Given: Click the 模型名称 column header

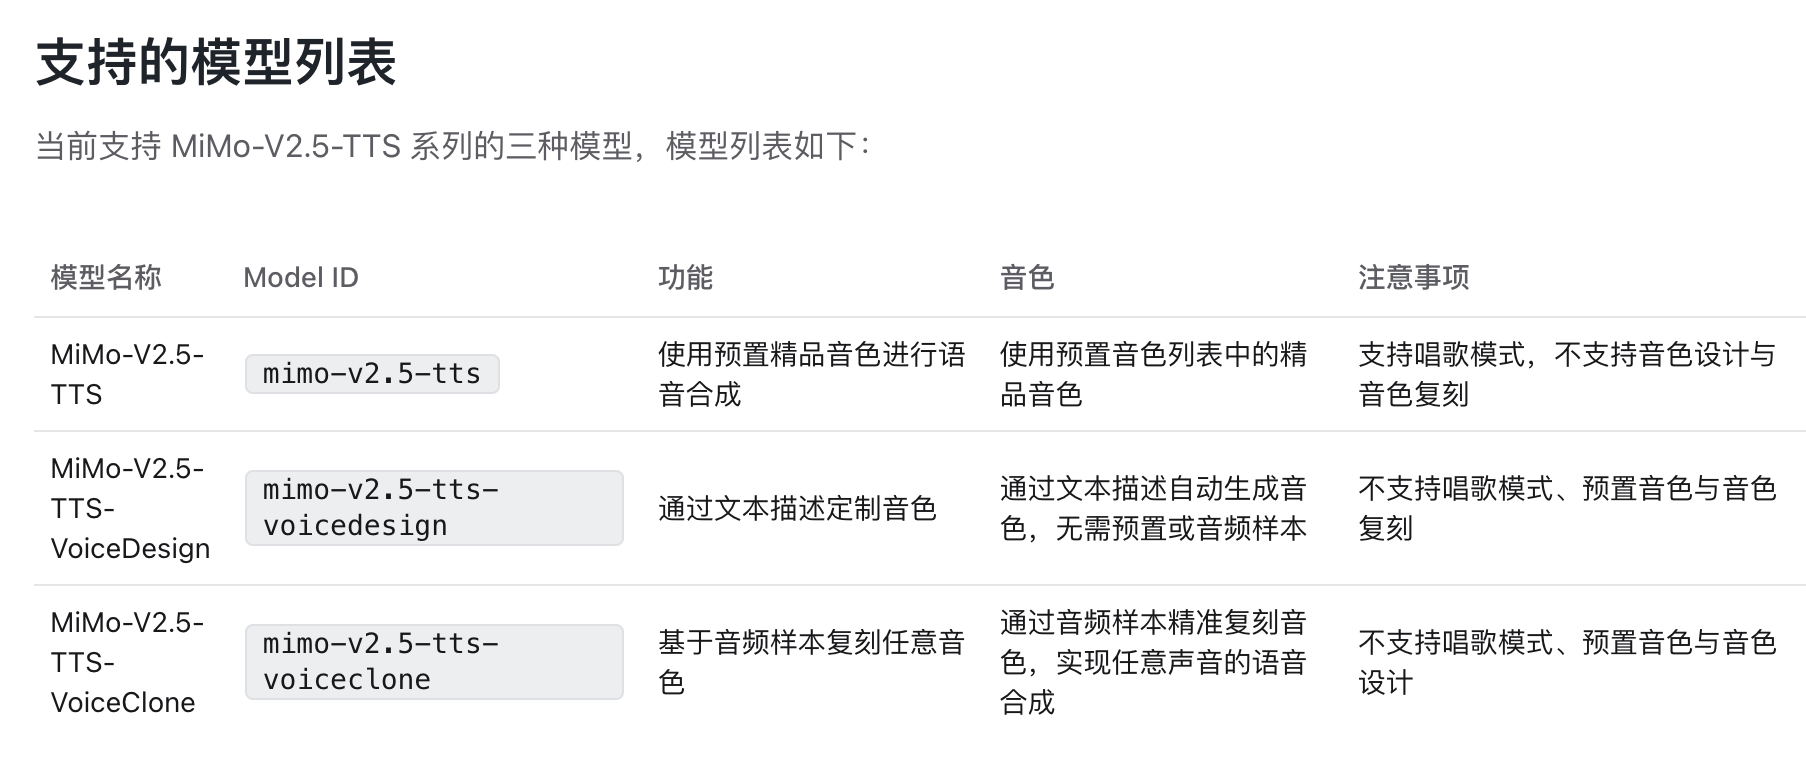Looking at the screenshot, I should tap(106, 277).
